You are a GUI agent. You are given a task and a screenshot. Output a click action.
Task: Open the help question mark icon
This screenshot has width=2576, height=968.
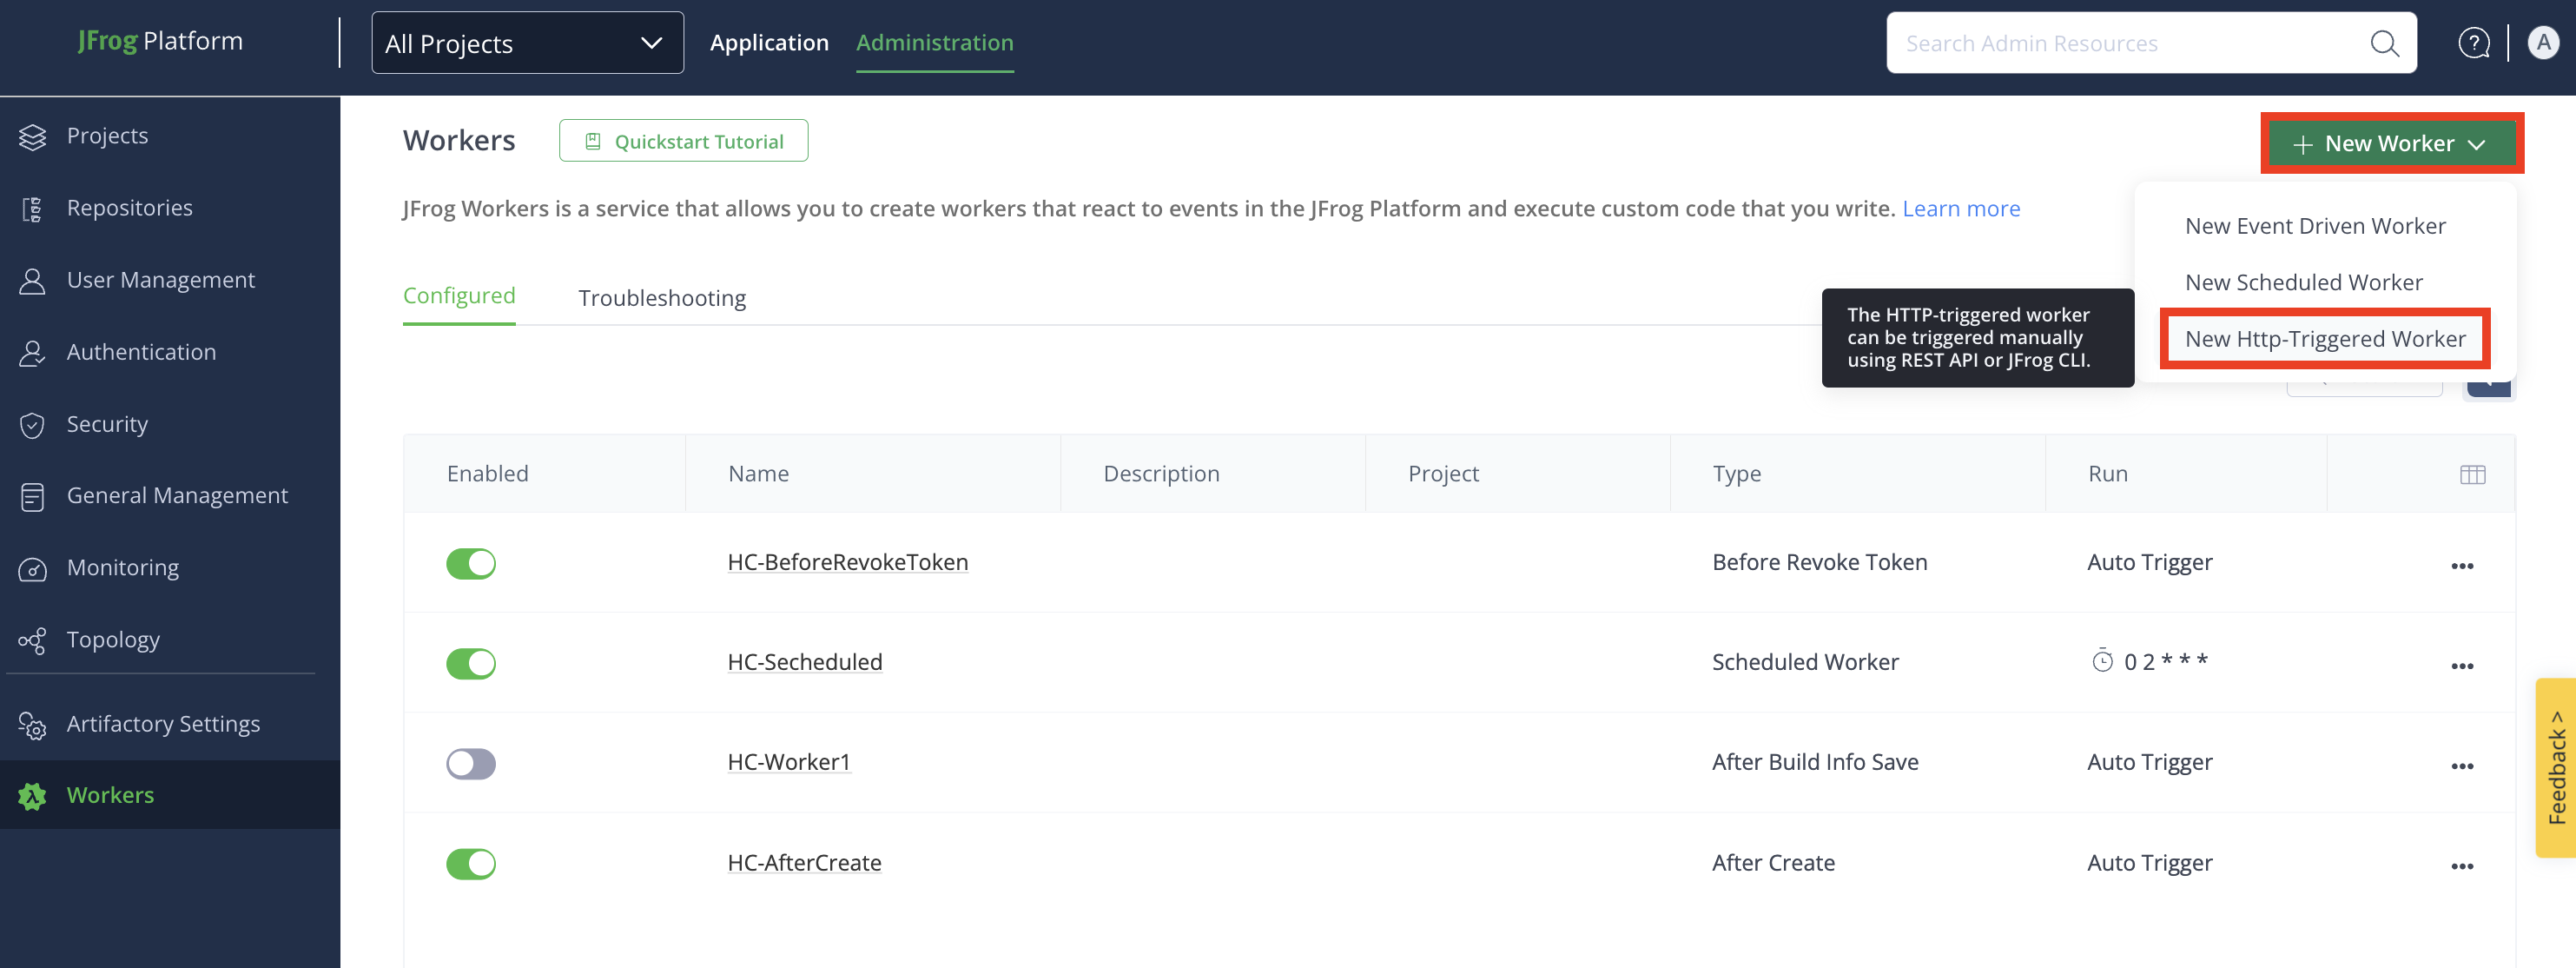pyautogui.click(x=2473, y=43)
